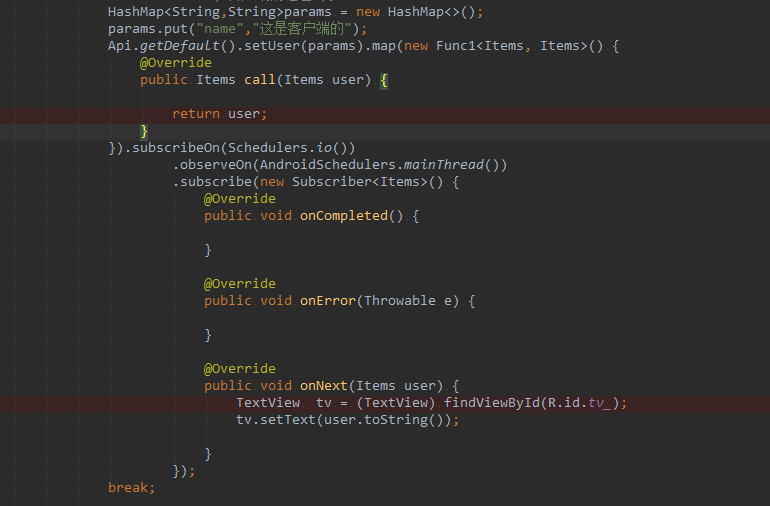770x506 pixels.
Task: Click highlighted closing brace after return user
Action: (x=144, y=131)
